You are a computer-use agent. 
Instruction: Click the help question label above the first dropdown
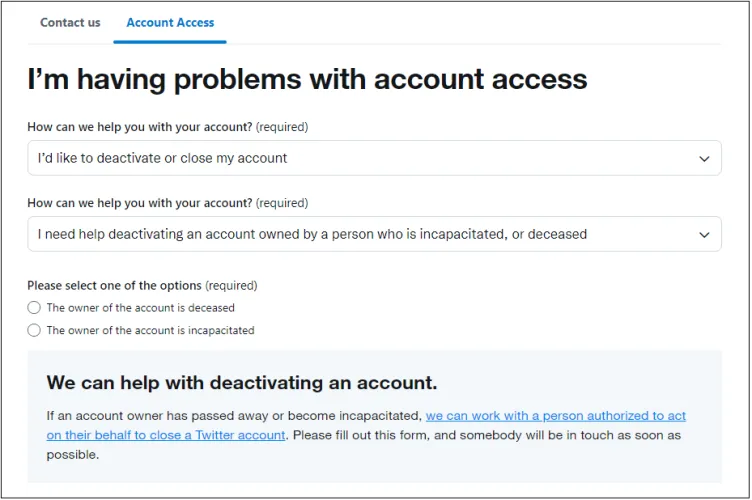tap(140, 127)
